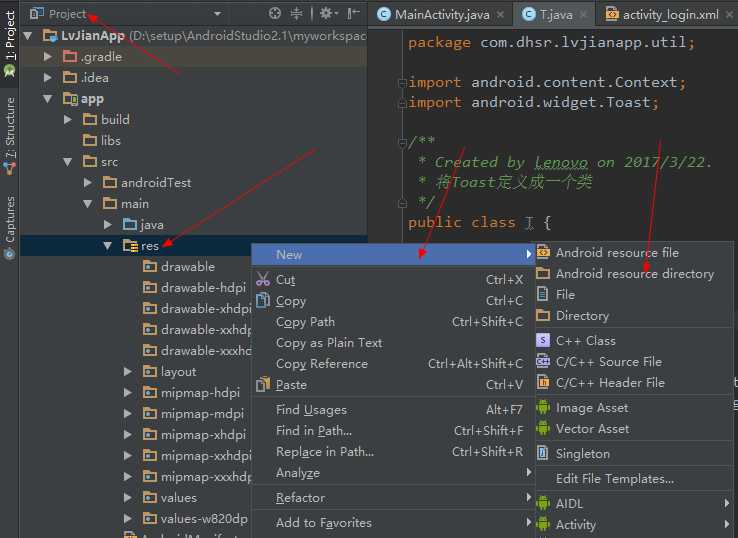Collapse the app module node
This screenshot has height=538, width=738.
[x=48, y=98]
